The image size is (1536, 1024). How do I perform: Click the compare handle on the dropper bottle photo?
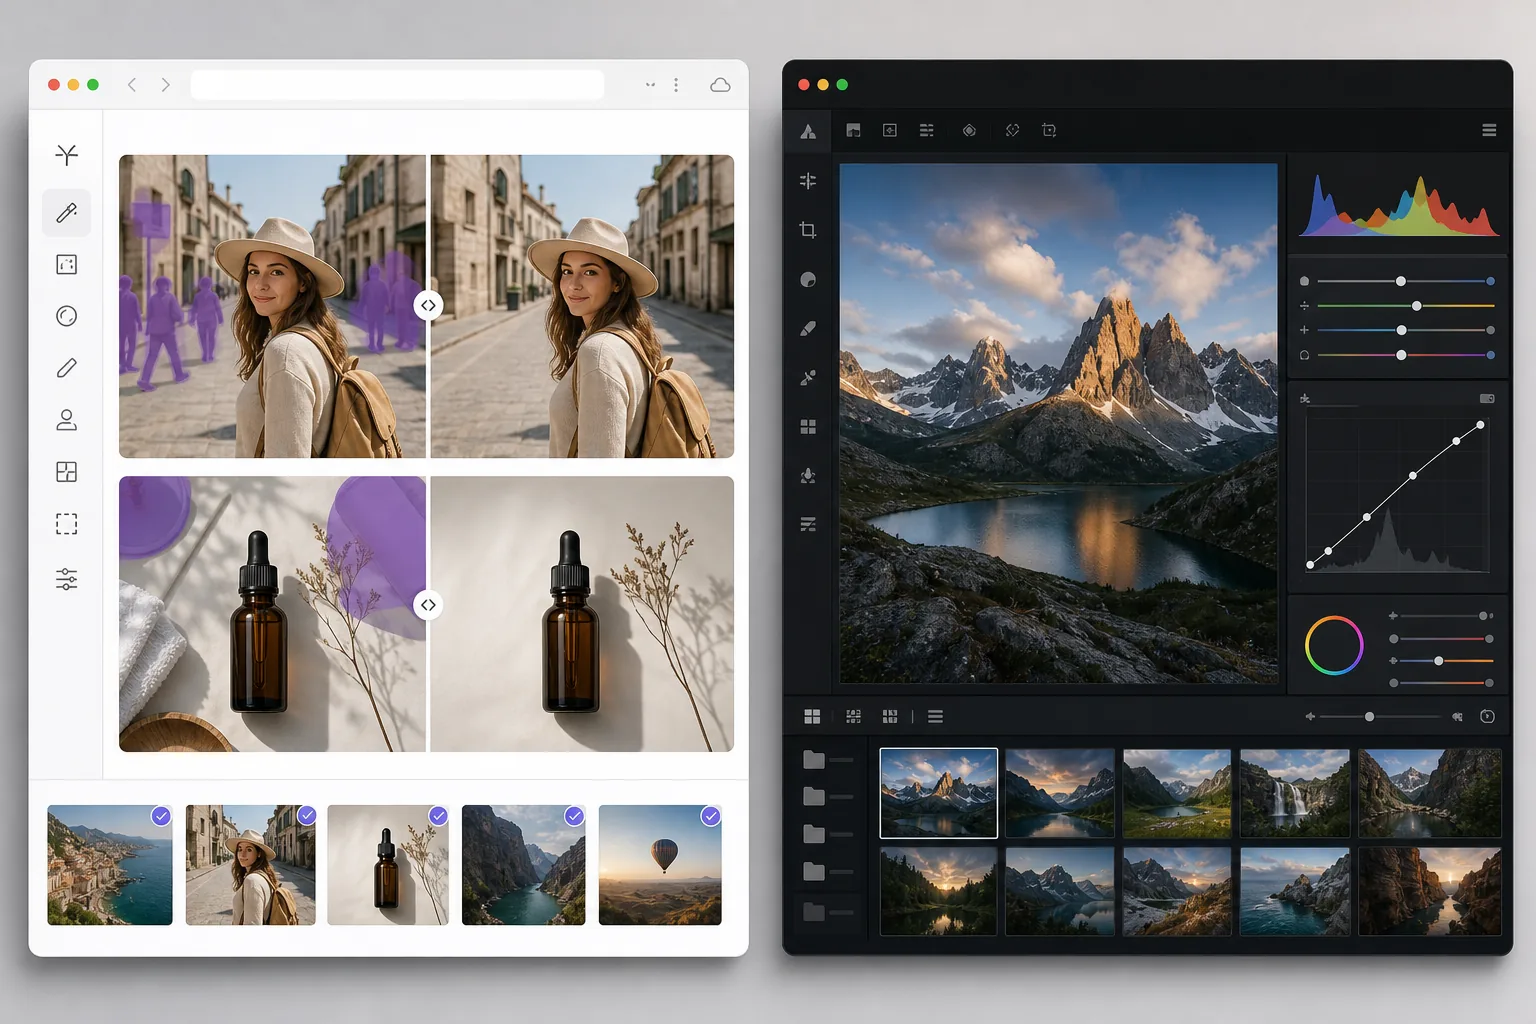click(428, 605)
